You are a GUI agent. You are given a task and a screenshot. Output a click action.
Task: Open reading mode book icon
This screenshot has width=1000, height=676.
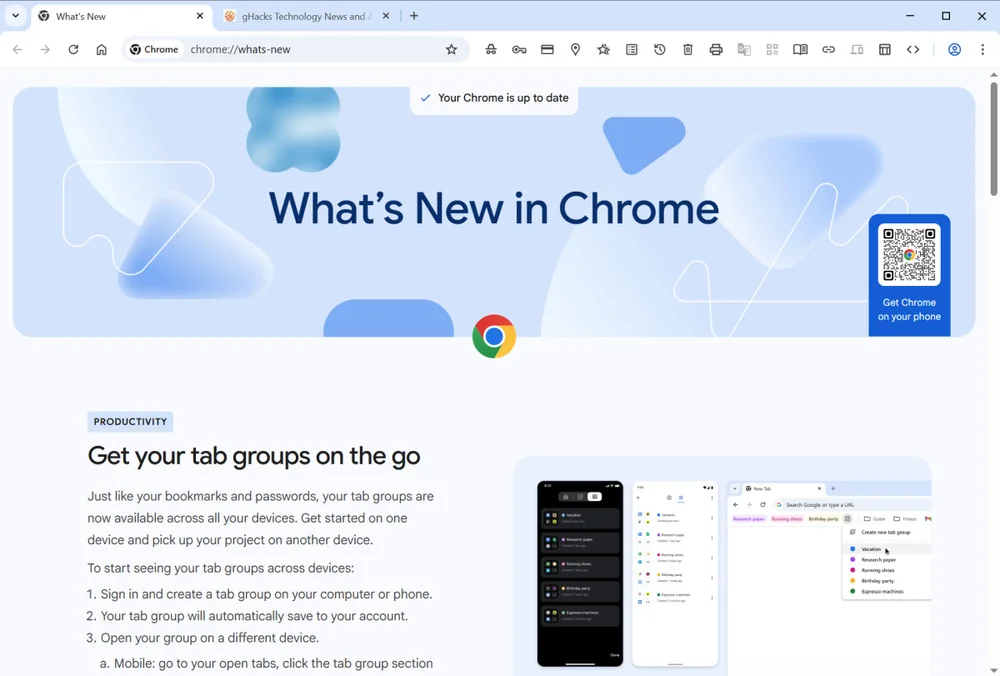(x=800, y=49)
